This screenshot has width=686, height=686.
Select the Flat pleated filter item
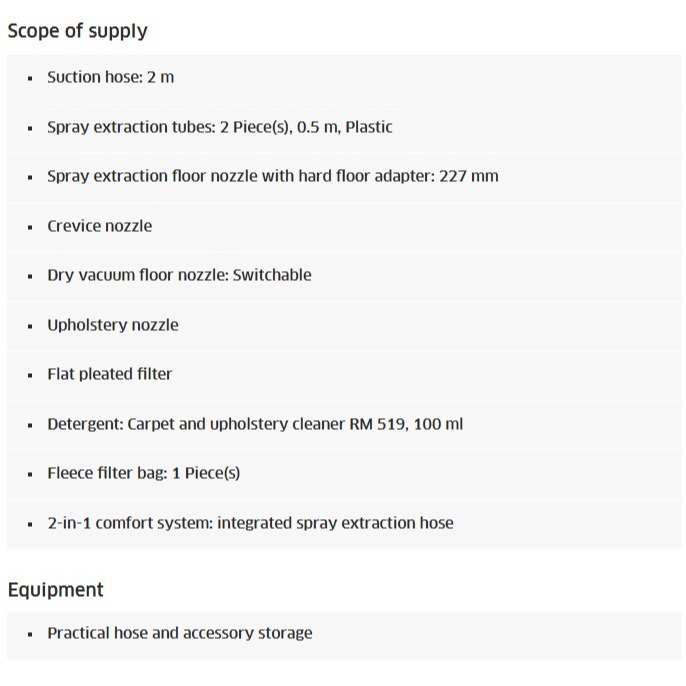pos(109,374)
